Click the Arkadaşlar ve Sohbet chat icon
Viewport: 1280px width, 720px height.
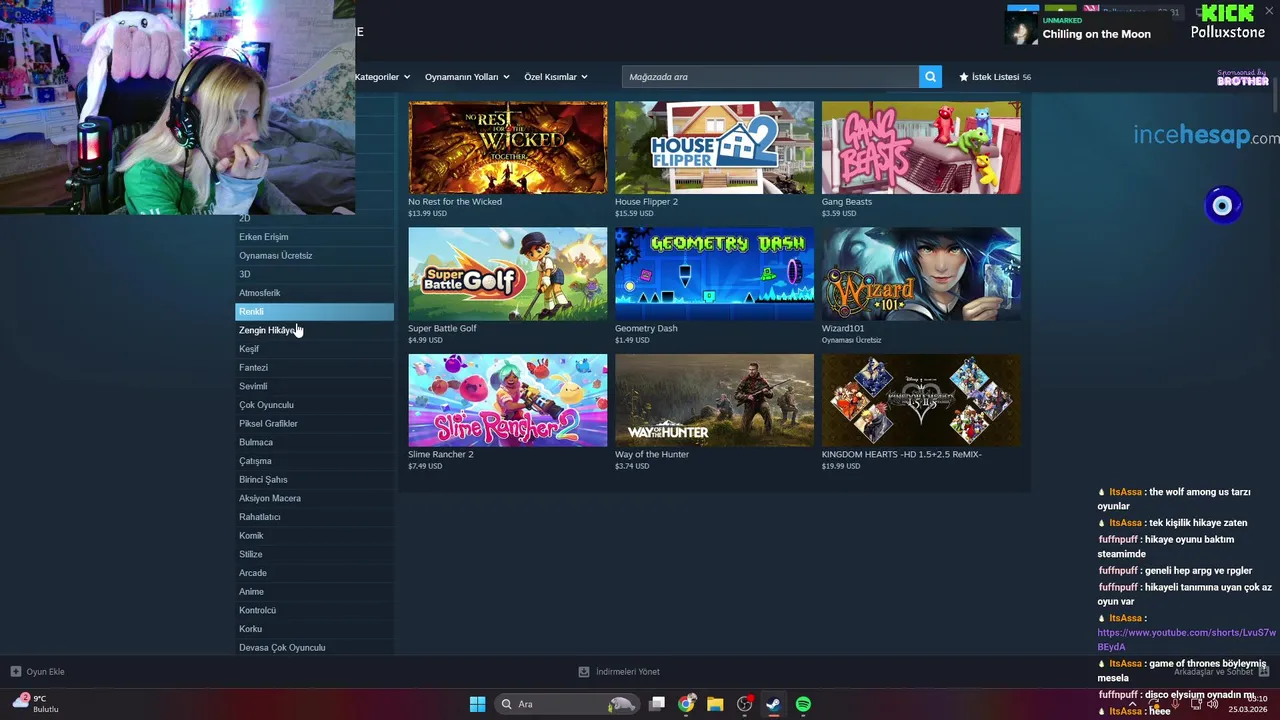coord(1263,672)
